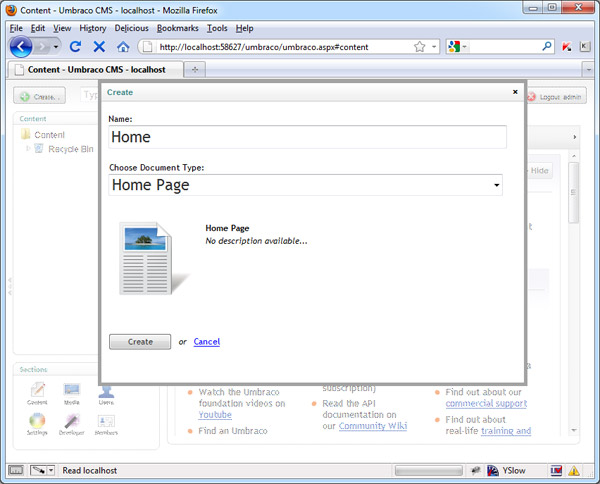Viewport: 600px width, 484px height.
Task: Open the History menu
Action: click(93, 28)
